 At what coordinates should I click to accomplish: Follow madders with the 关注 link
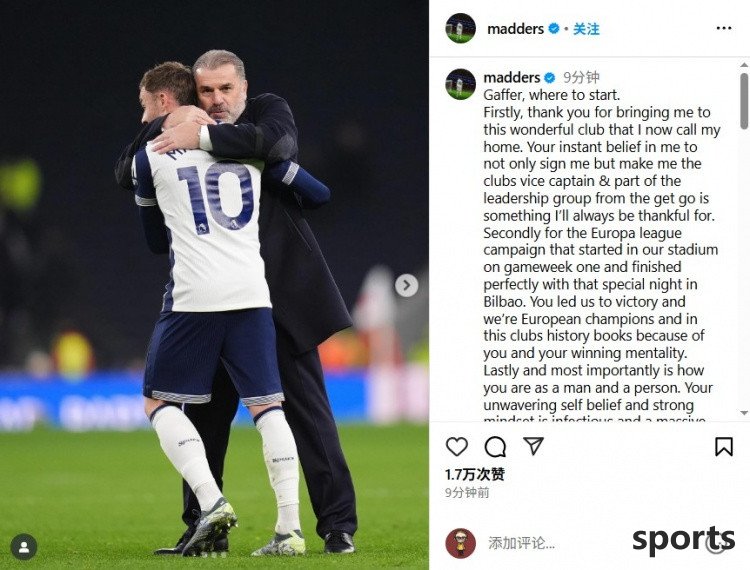coord(586,29)
